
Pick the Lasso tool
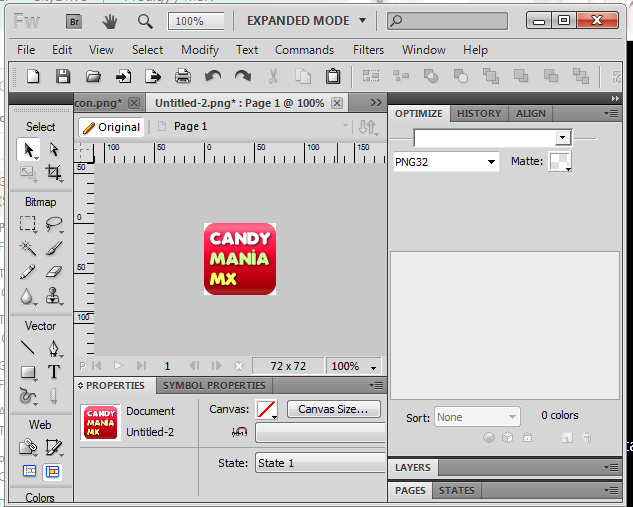[x=54, y=224]
